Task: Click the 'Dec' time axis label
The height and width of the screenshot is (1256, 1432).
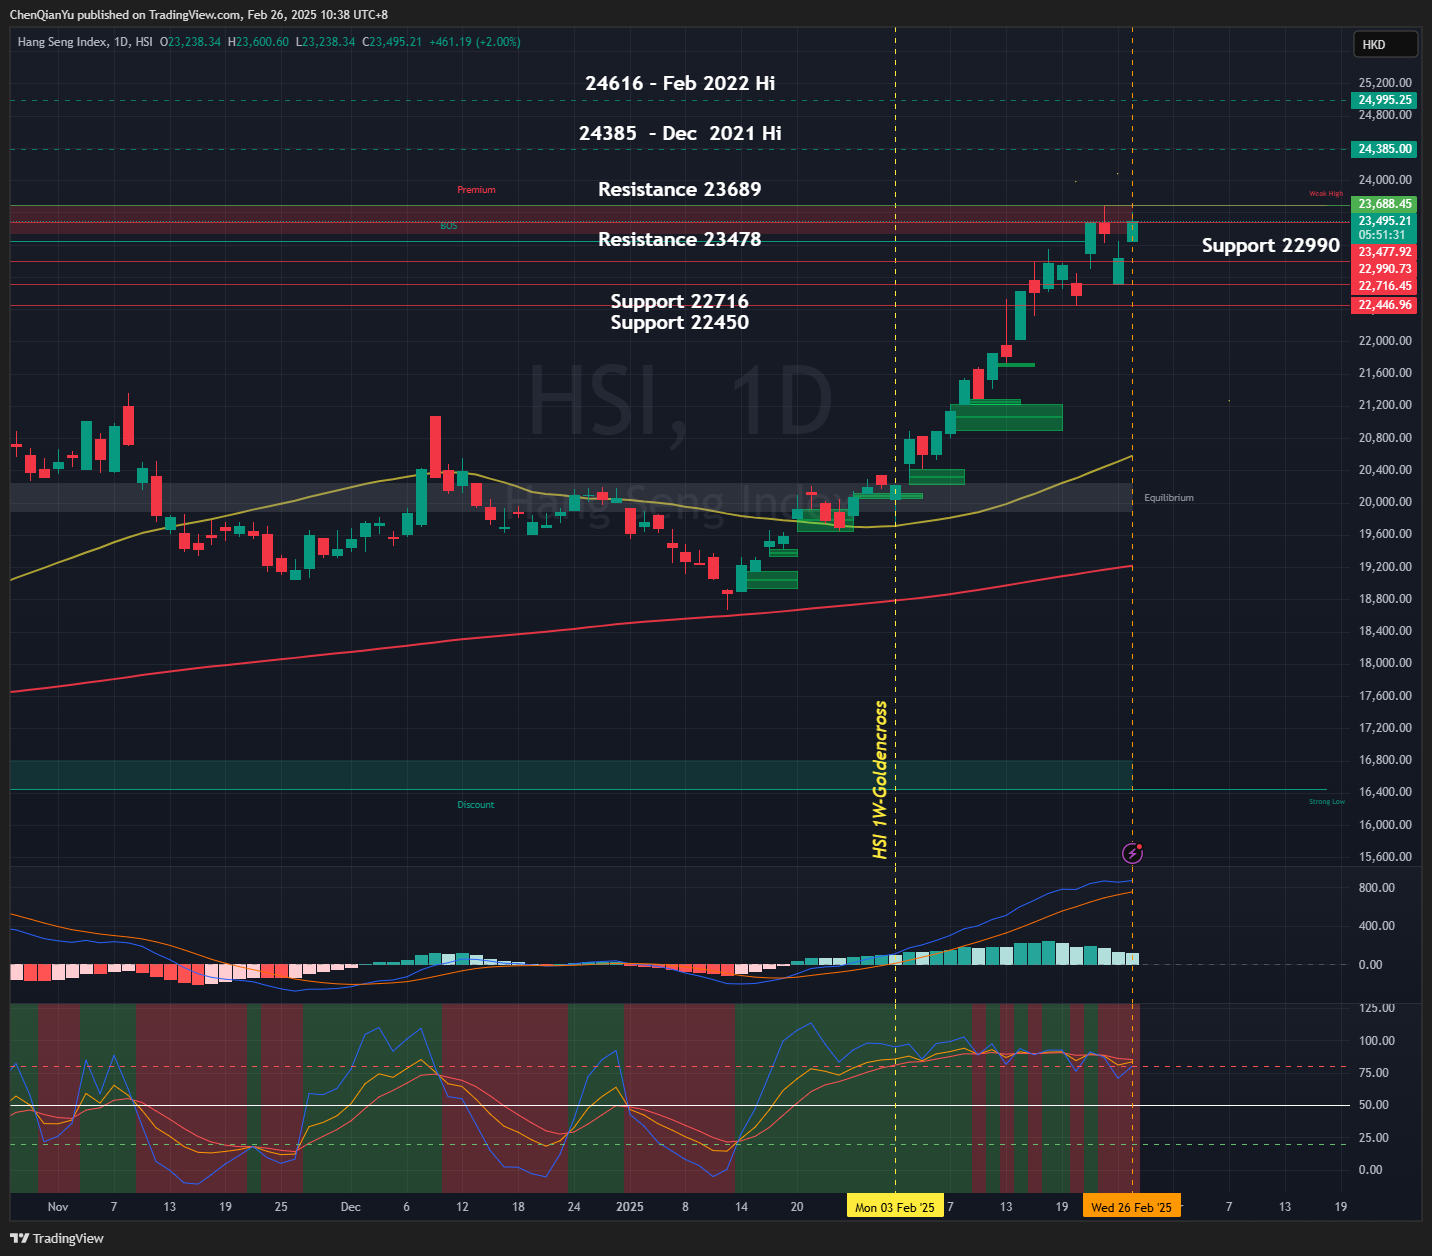Action: point(350,1207)
